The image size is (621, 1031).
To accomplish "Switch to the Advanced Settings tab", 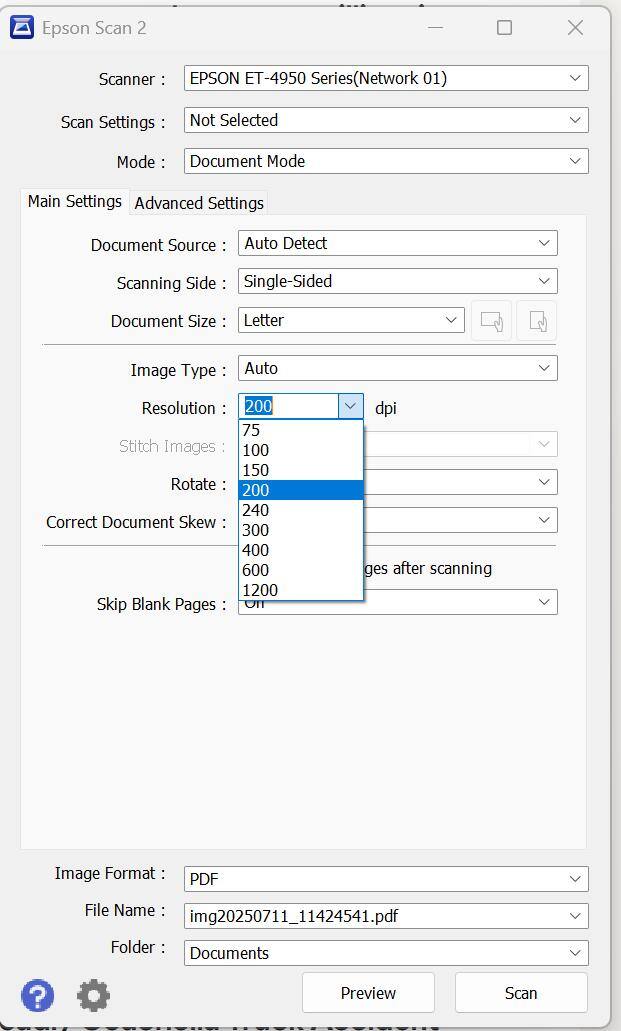I will pos(199,203).
